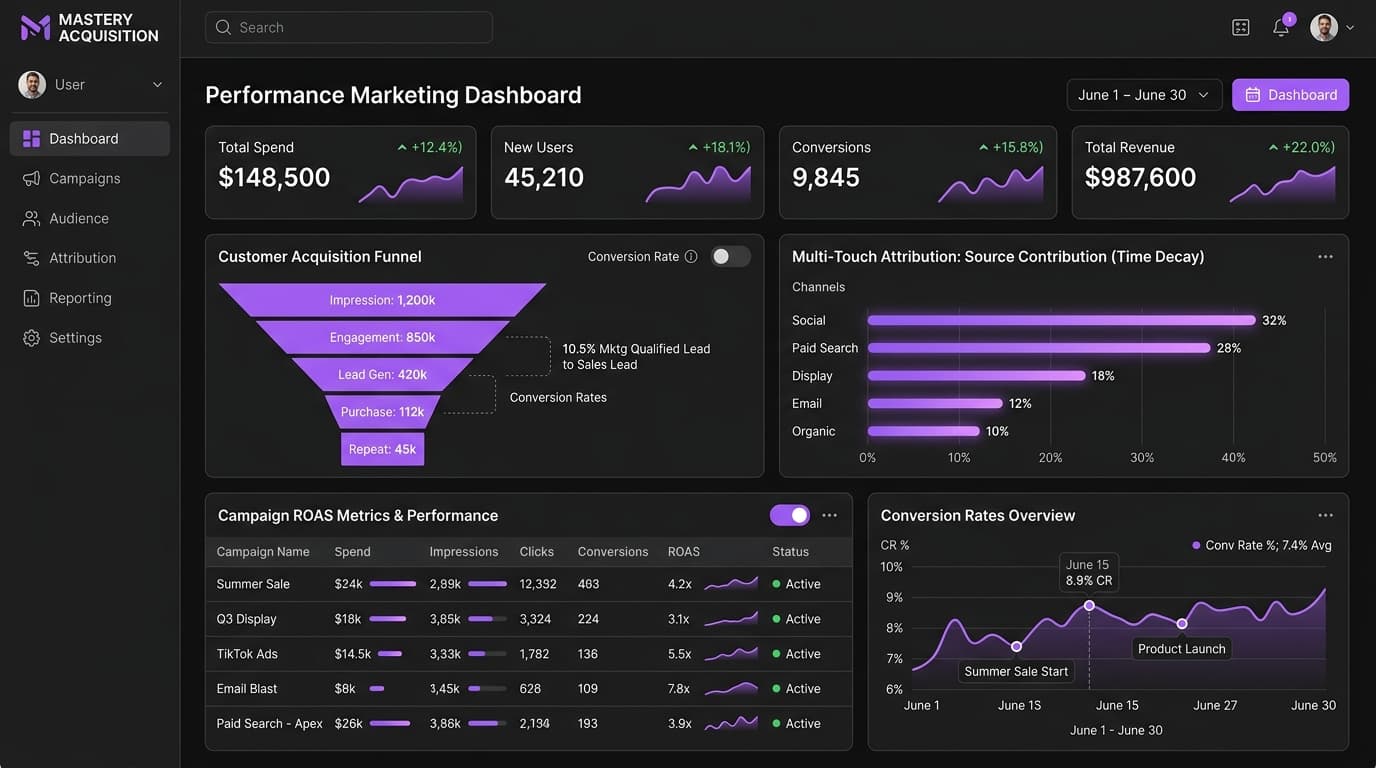This screenshot has height=768, width=1376.
Task: Click the Campaigns megaphone icon
Action: point(31,178)
